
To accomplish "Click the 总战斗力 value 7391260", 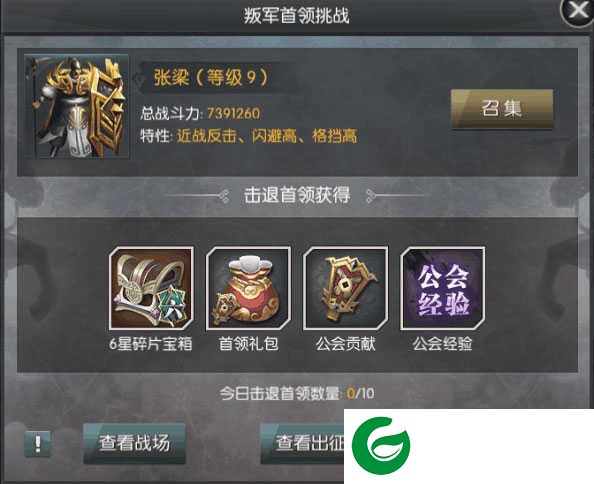I will tap(233, 113).
